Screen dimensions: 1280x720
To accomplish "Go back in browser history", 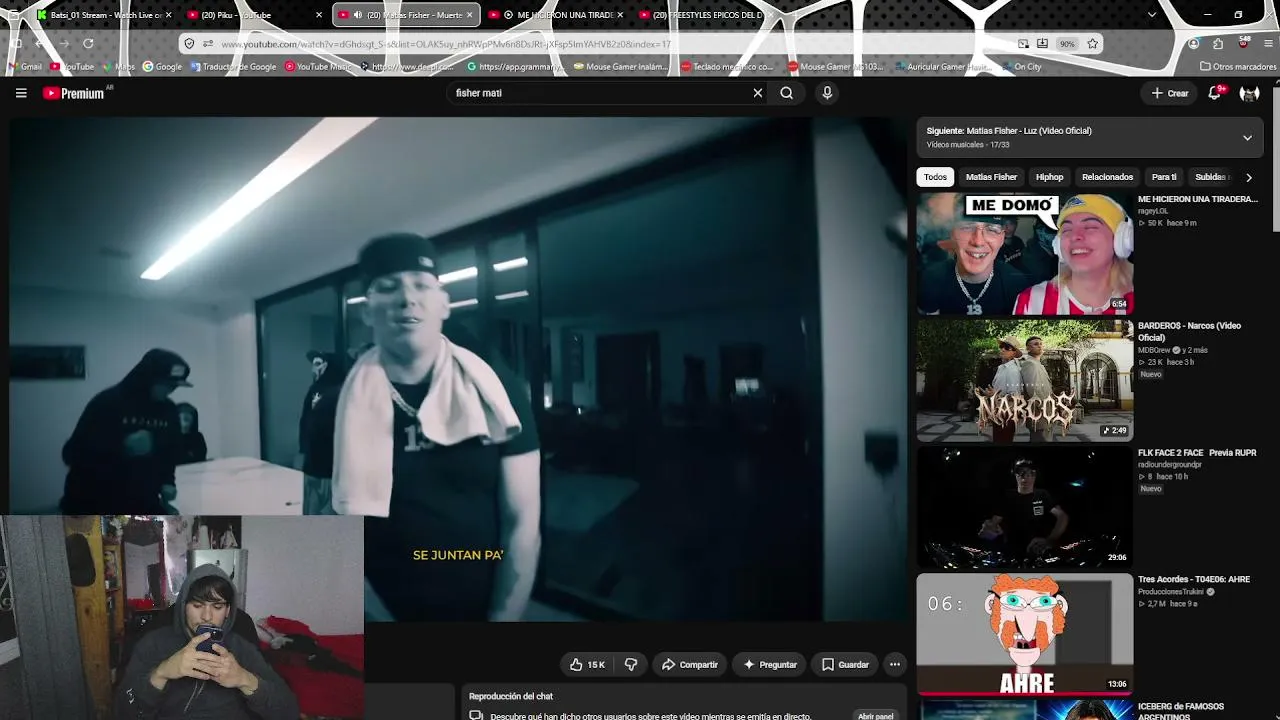I will point(38,44).
